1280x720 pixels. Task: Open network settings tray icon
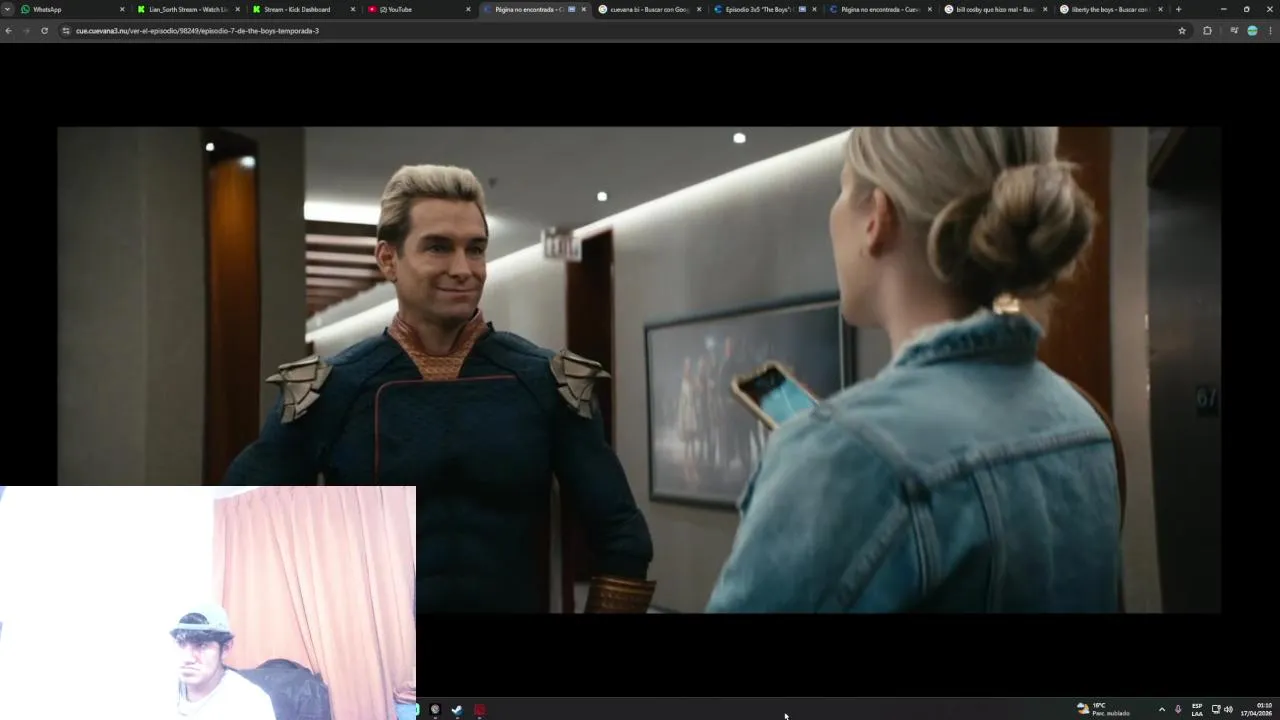(1216, 710)
